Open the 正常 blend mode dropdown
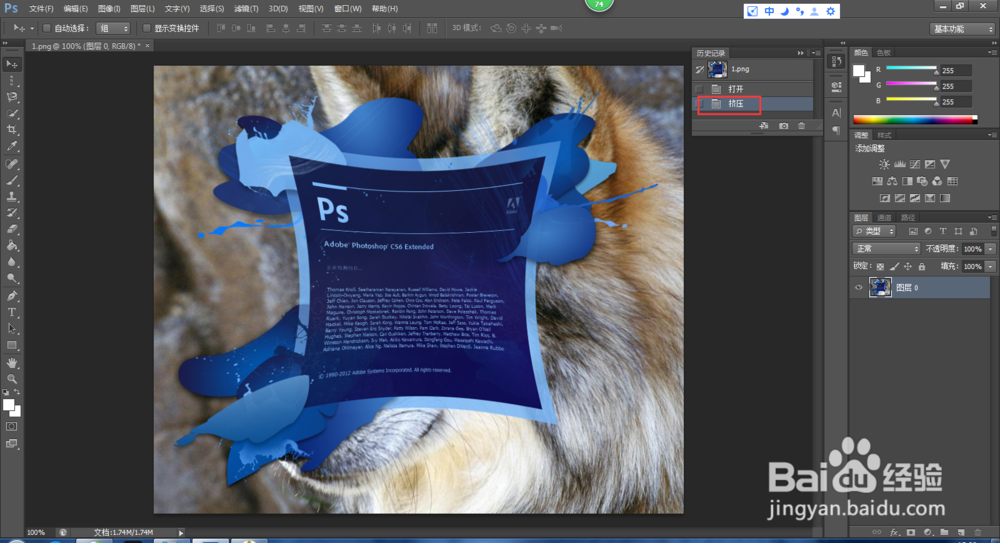 click(886, 249)
